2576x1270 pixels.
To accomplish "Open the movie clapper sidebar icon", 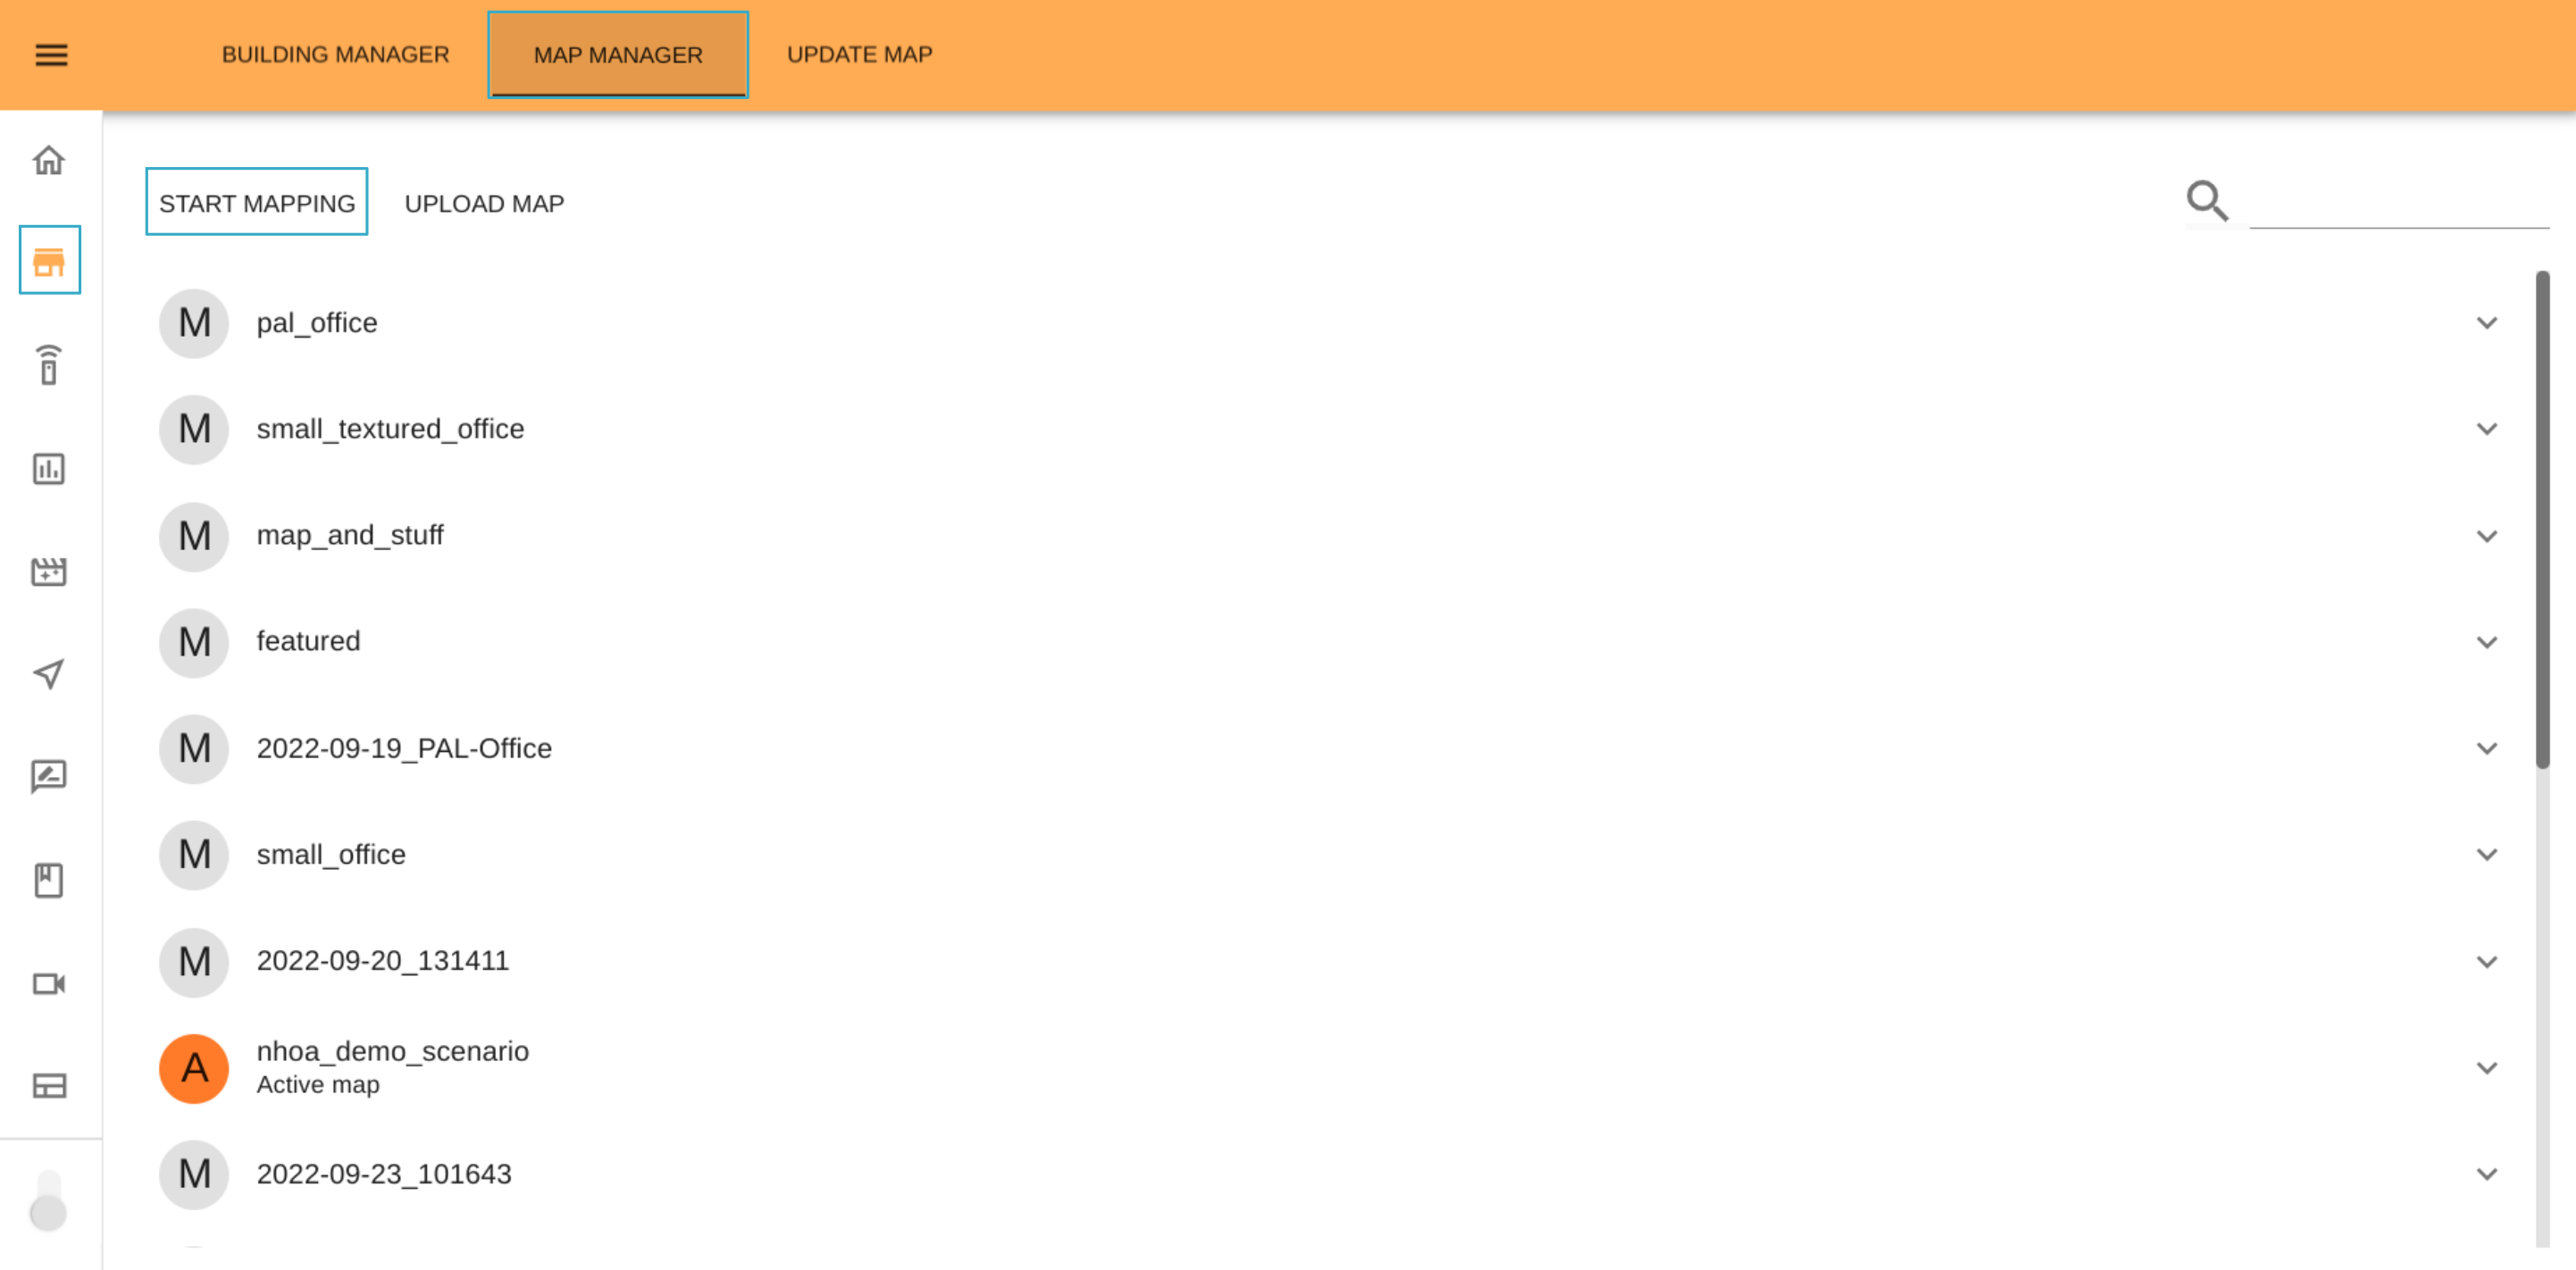I will tap(49, 572).
